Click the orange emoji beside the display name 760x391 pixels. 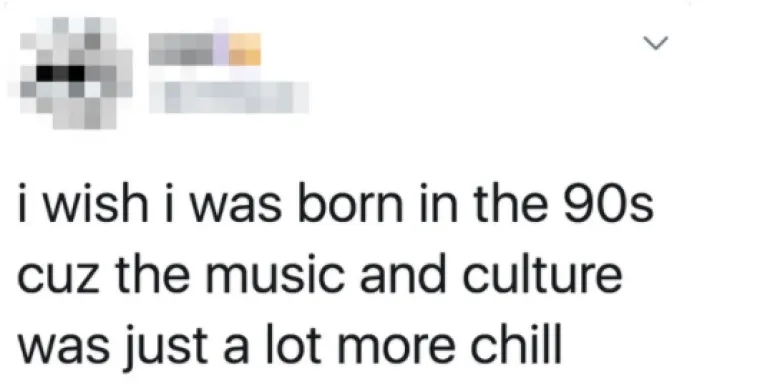click(x=245, y=49)
